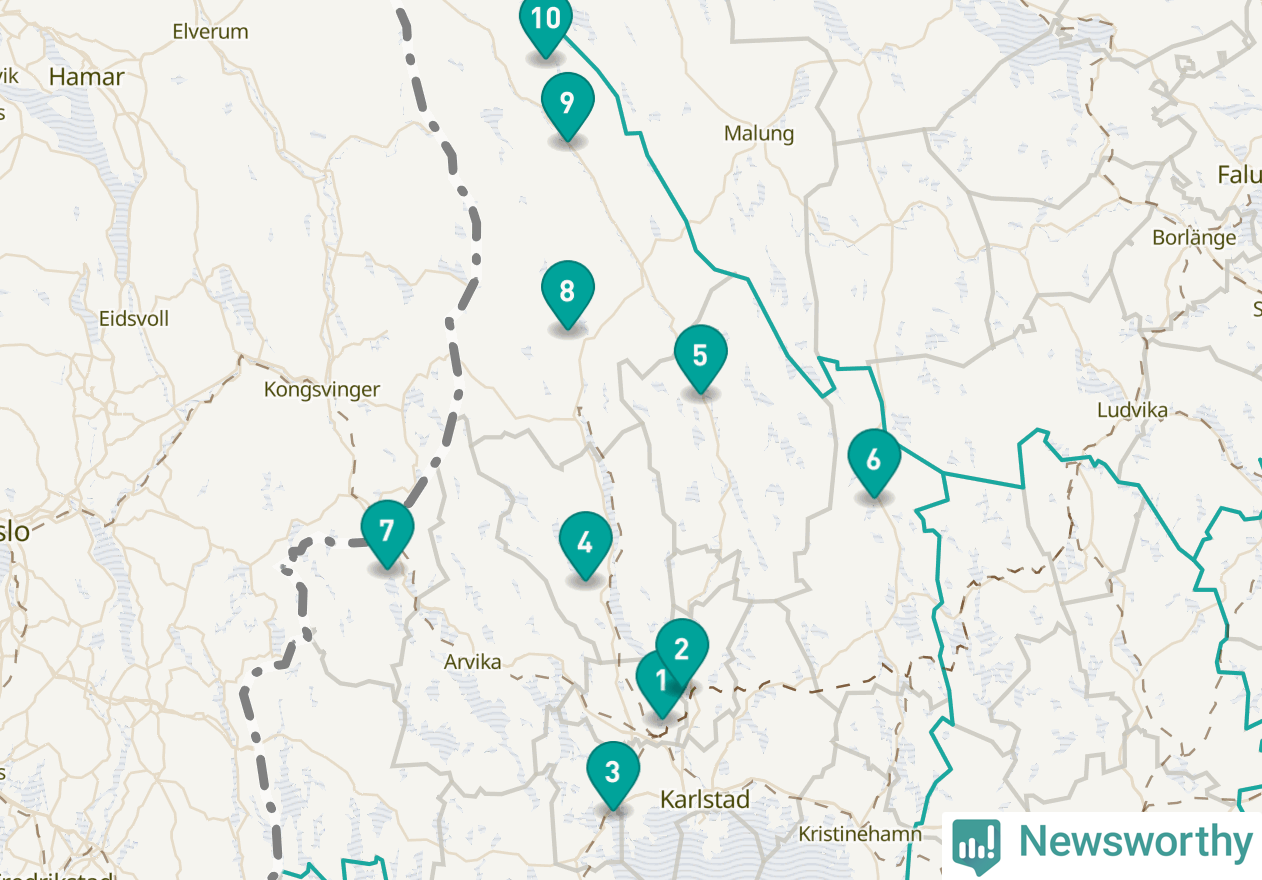Select map pin number 2

(x=682, y=651)
